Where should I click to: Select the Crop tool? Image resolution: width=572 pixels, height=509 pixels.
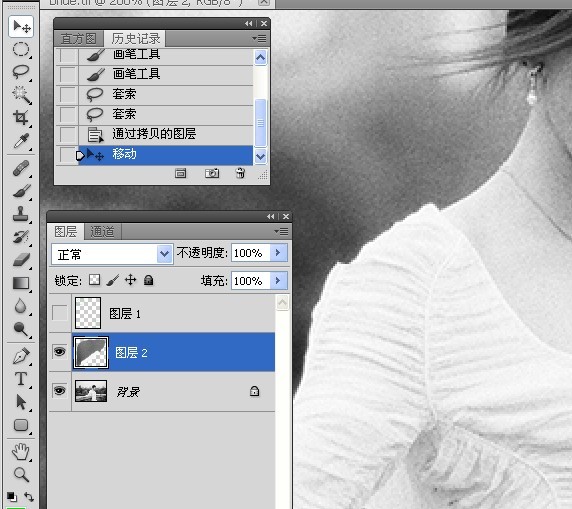pos(21,118)
